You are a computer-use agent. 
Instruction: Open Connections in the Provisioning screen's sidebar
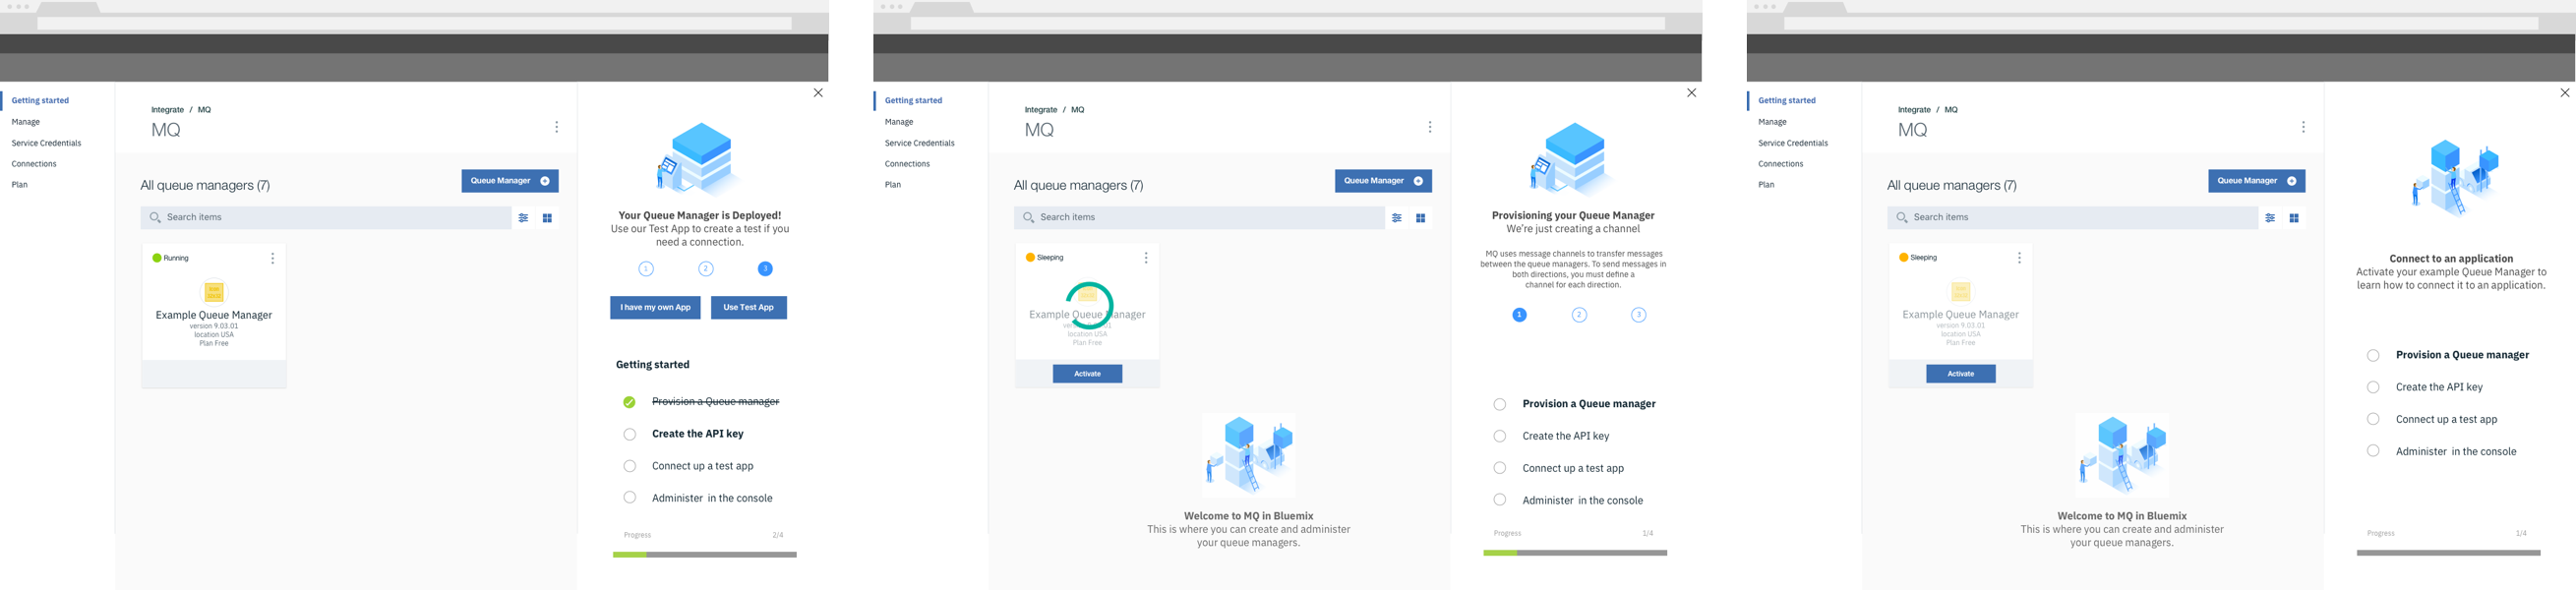pos(907,164)
